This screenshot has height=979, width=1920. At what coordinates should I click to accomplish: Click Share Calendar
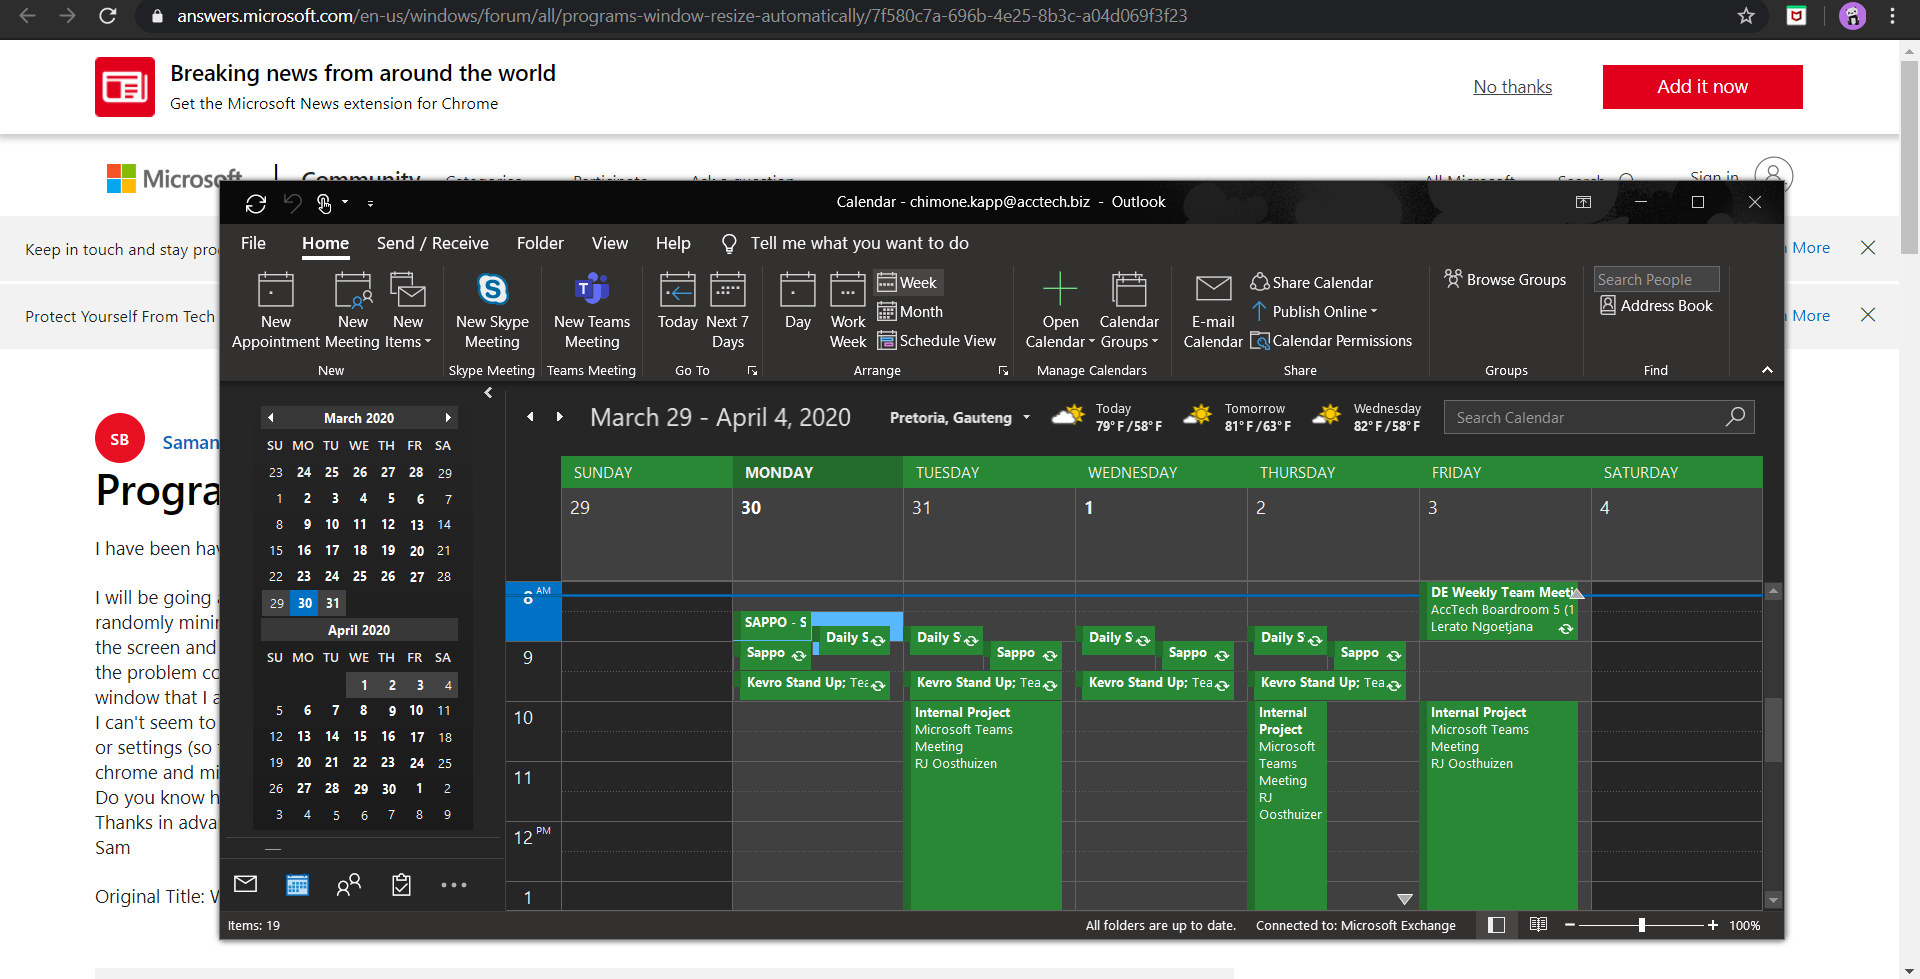[1312, 283]
